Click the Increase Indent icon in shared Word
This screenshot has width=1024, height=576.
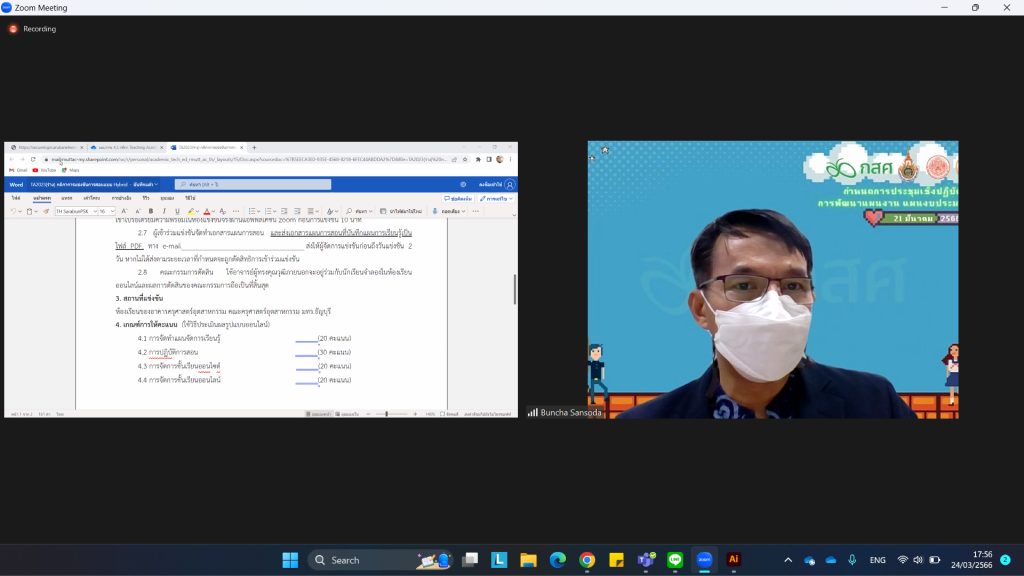click(x=297, y=212)
